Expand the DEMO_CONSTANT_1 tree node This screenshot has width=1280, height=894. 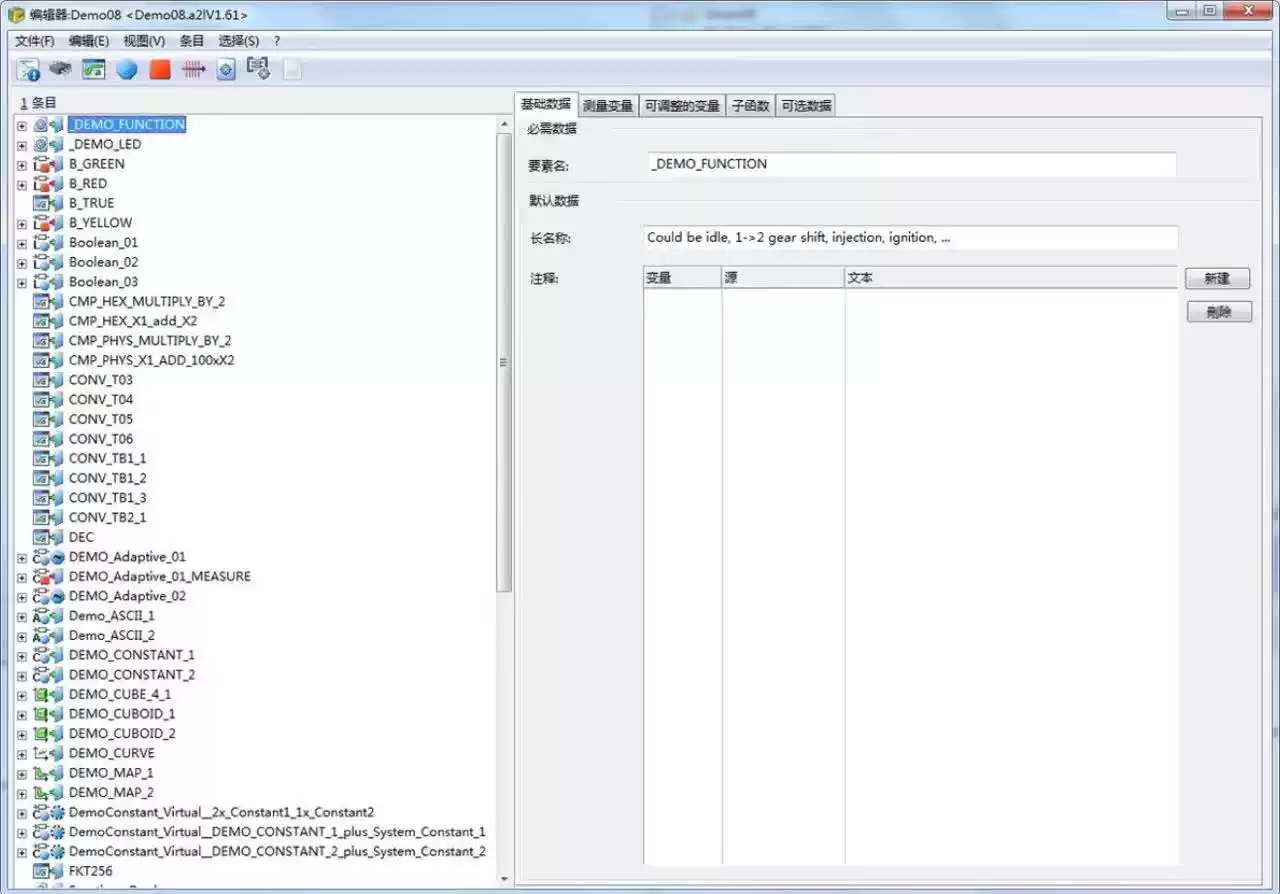click(x=22, y=655)
